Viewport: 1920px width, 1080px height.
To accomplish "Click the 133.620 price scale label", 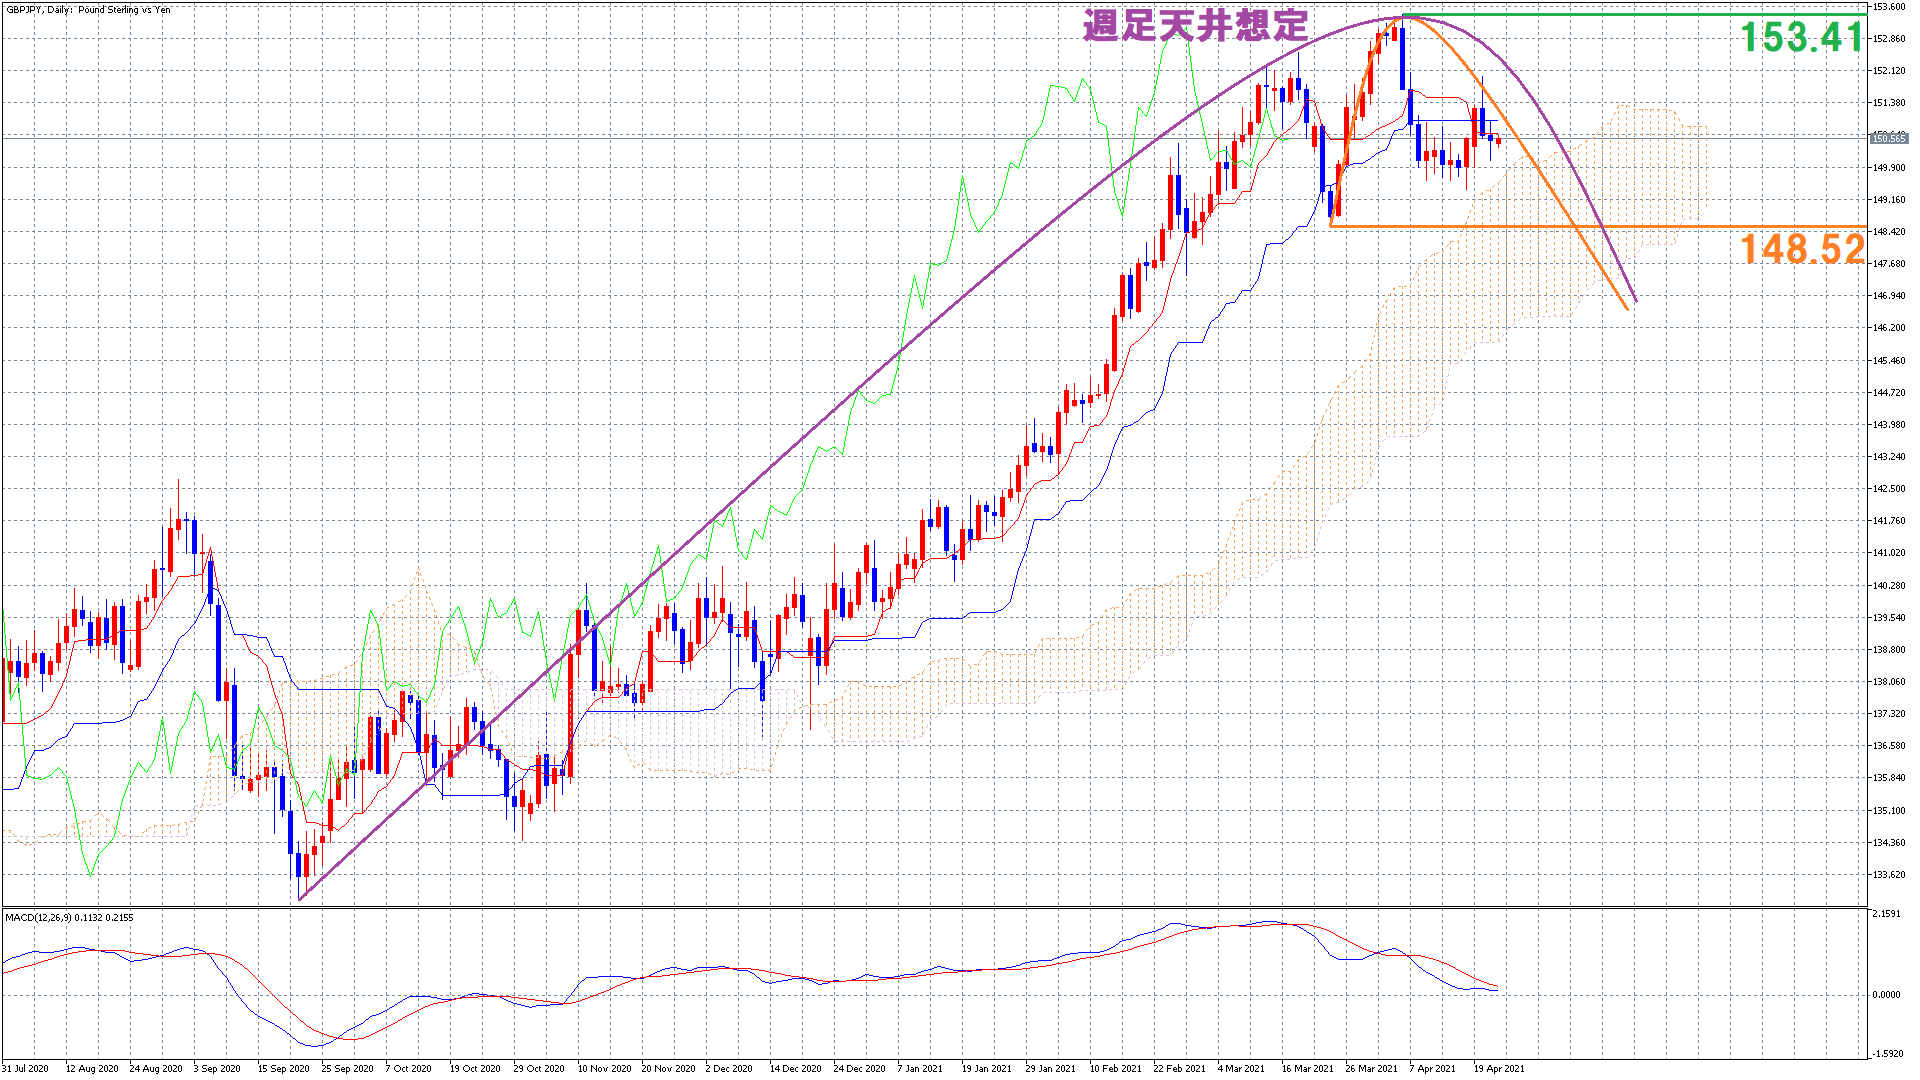I will click(x=1888, y=874).
